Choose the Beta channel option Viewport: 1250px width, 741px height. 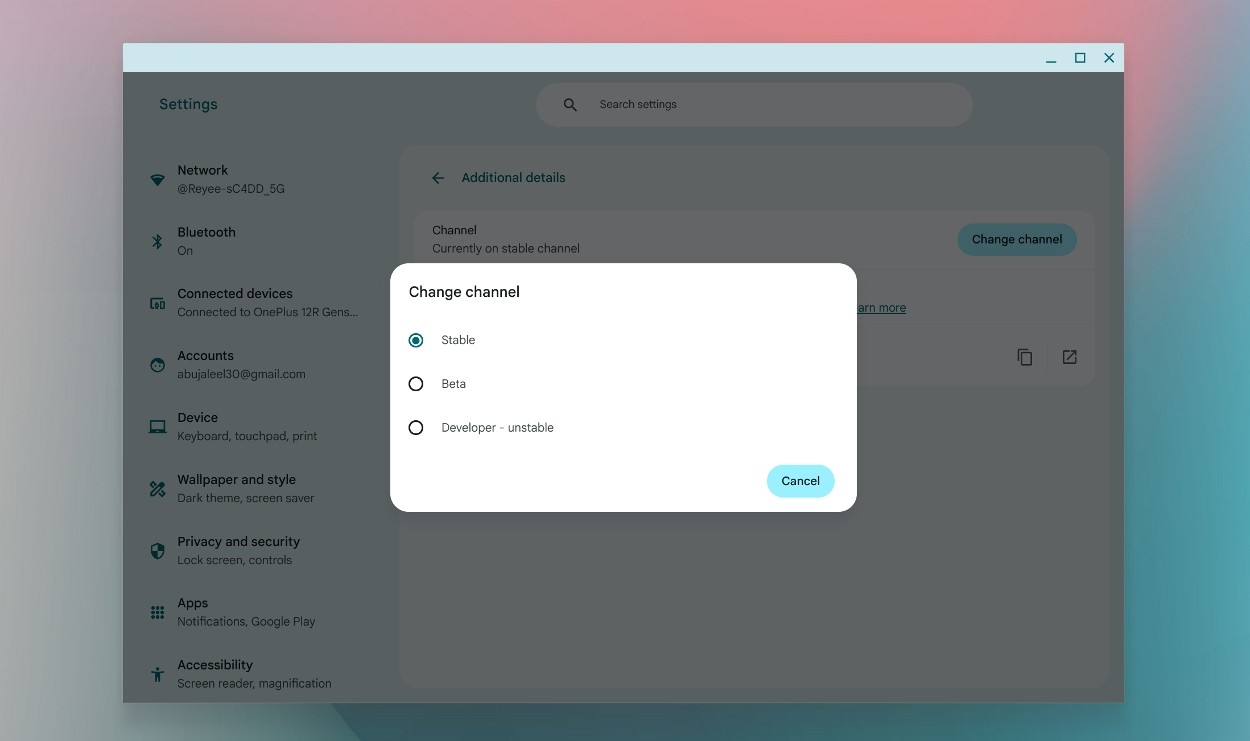(416, 384)
